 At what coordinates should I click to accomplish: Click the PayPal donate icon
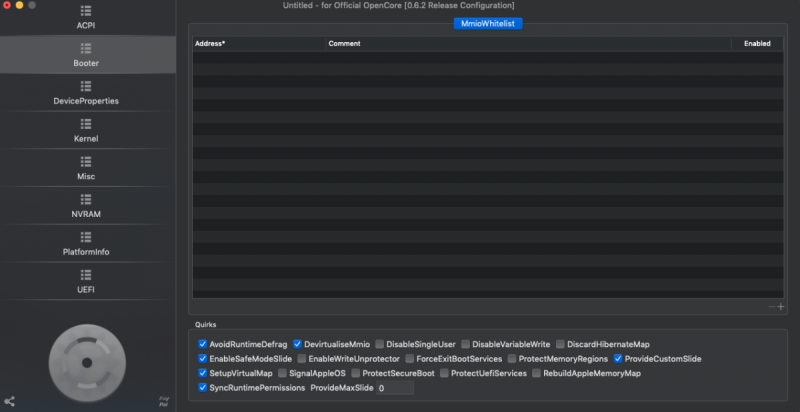point(164,401)
